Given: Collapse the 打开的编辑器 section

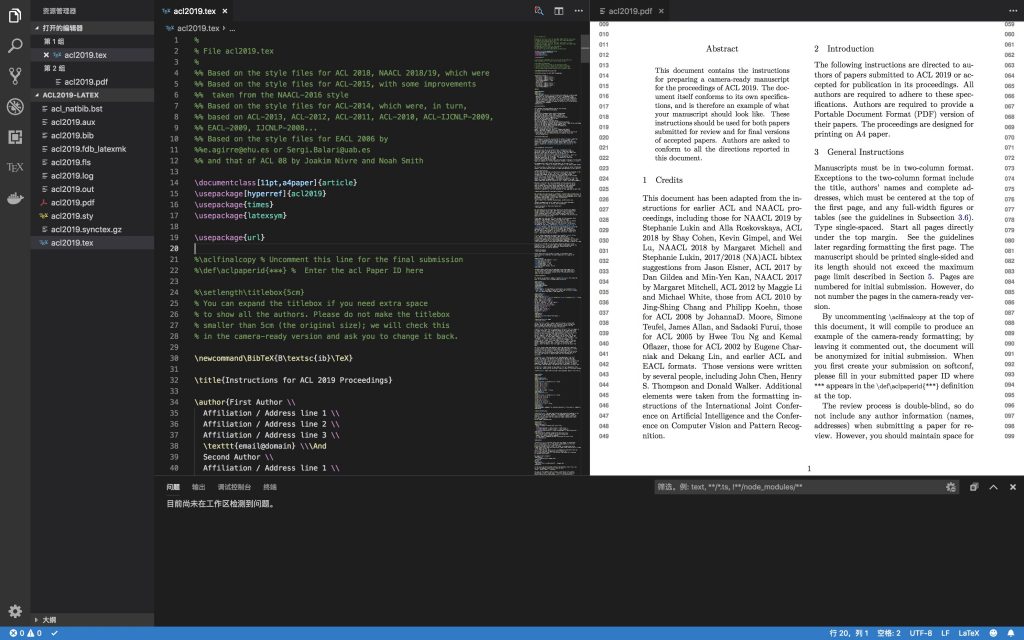Looking at the screenshot, I should tap(93, 28).
